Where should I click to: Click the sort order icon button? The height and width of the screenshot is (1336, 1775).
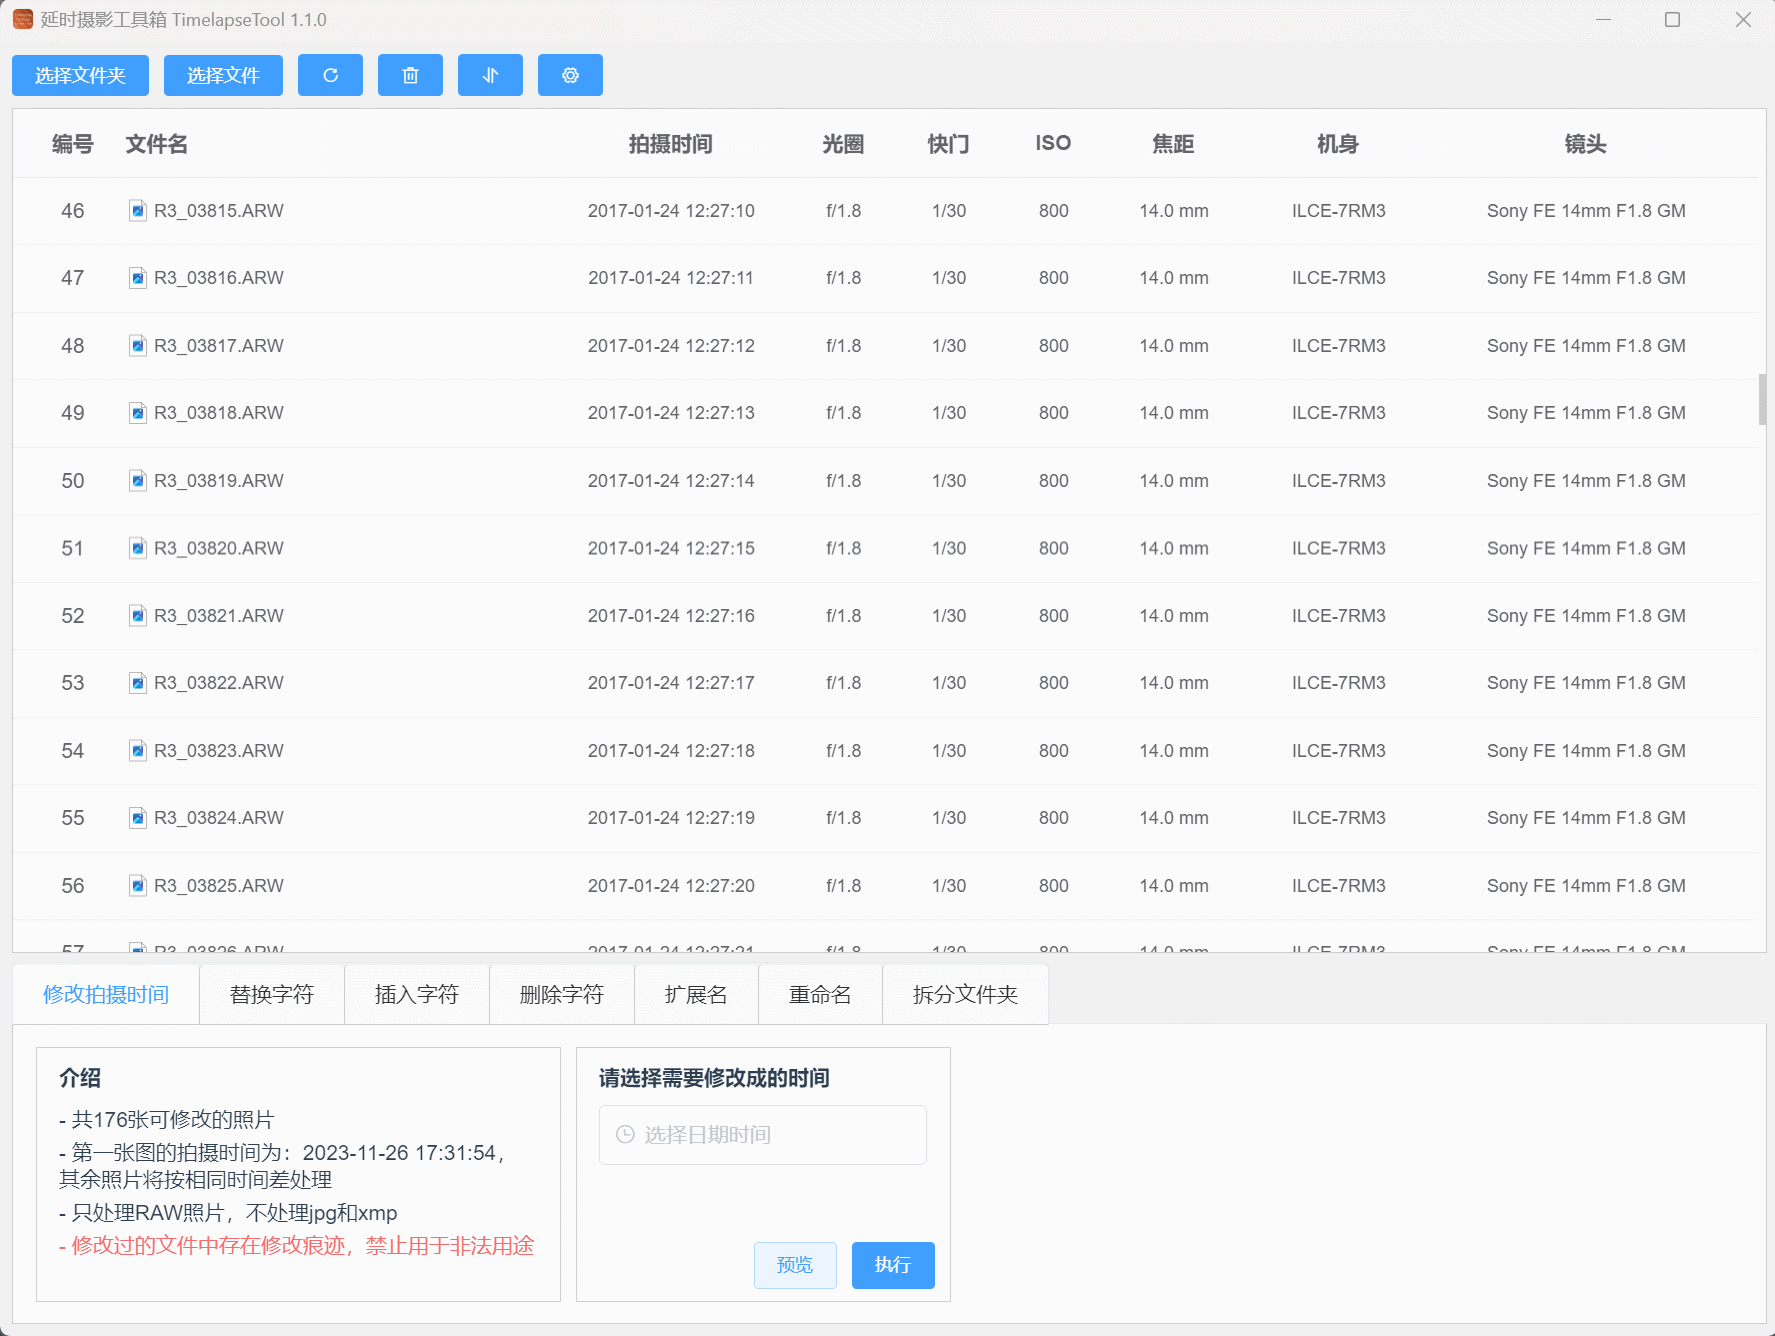click(490, 75)
